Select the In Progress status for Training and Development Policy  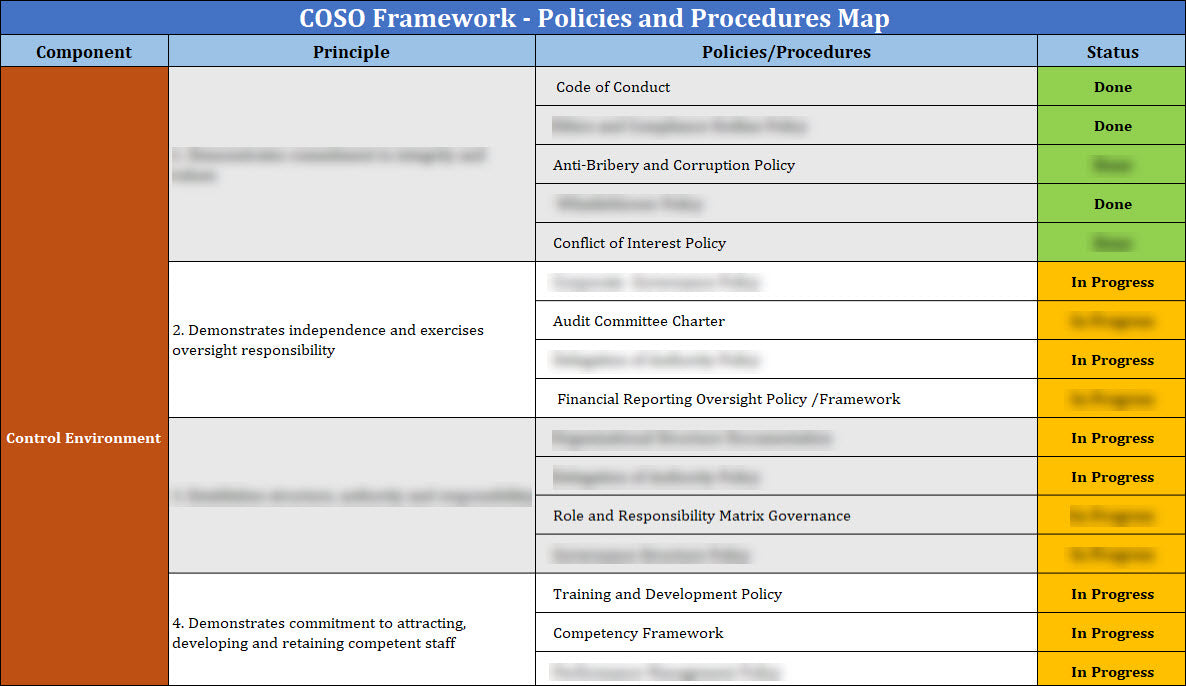pyautogui.click(x=1111, y=593)
